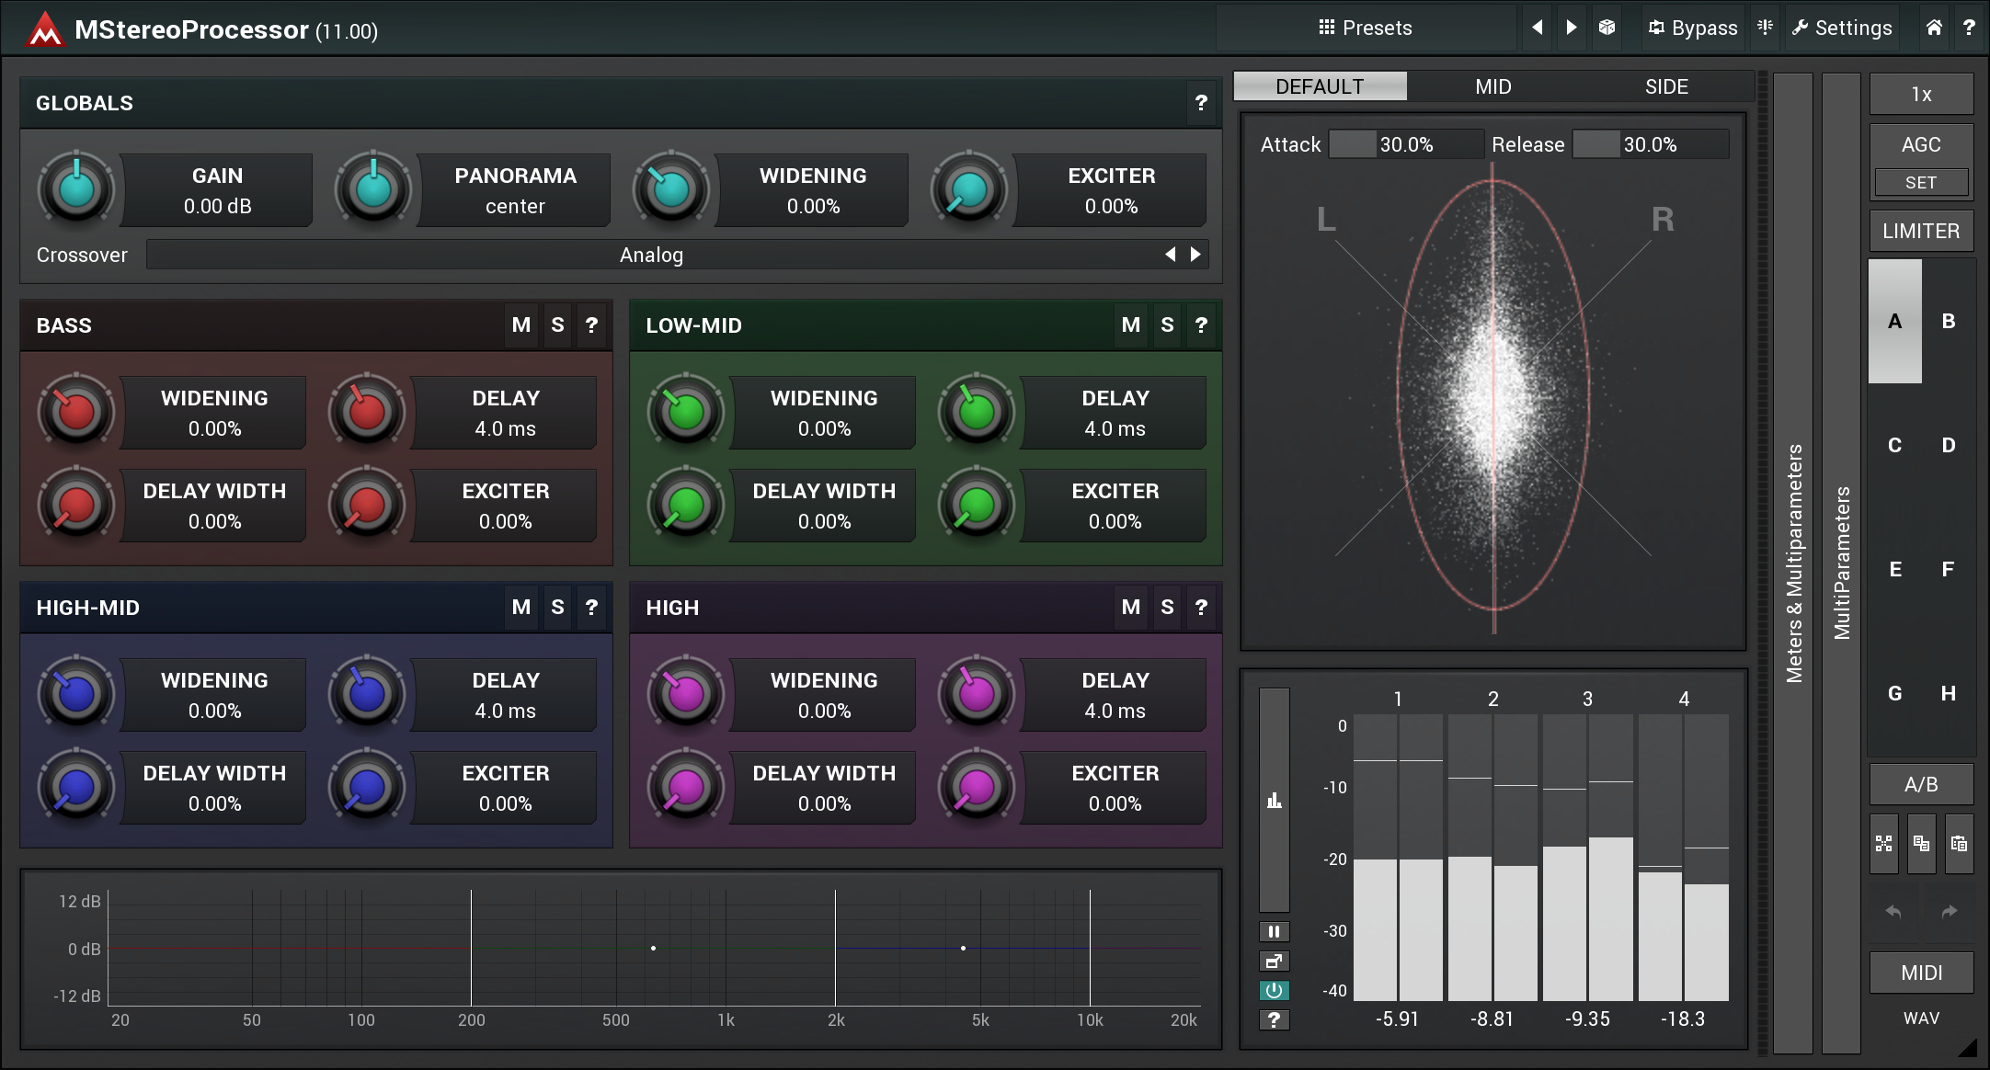Click the paste settings icon
This screenshot has width=1990, height=1070.
pyautogui.click(x=1958, y=843)
